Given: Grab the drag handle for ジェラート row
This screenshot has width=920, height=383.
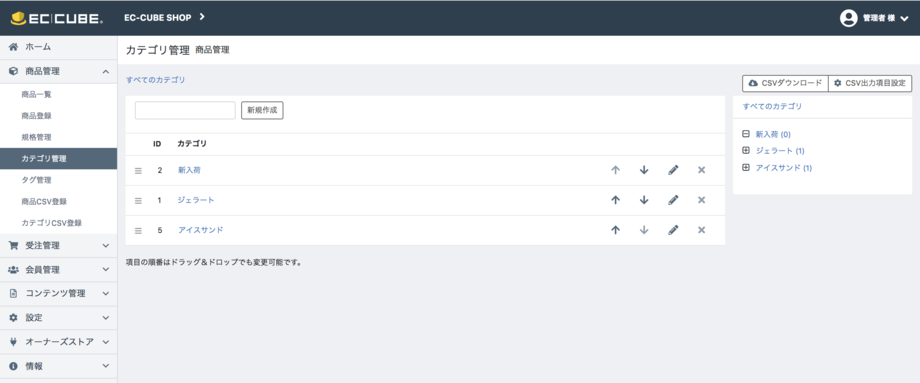Looking at the screenshot, I should 138,201.
